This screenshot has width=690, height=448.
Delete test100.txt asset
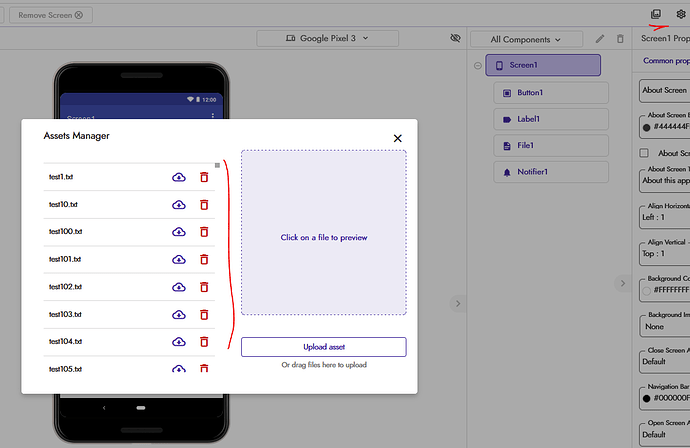click(x=204, y=231)
